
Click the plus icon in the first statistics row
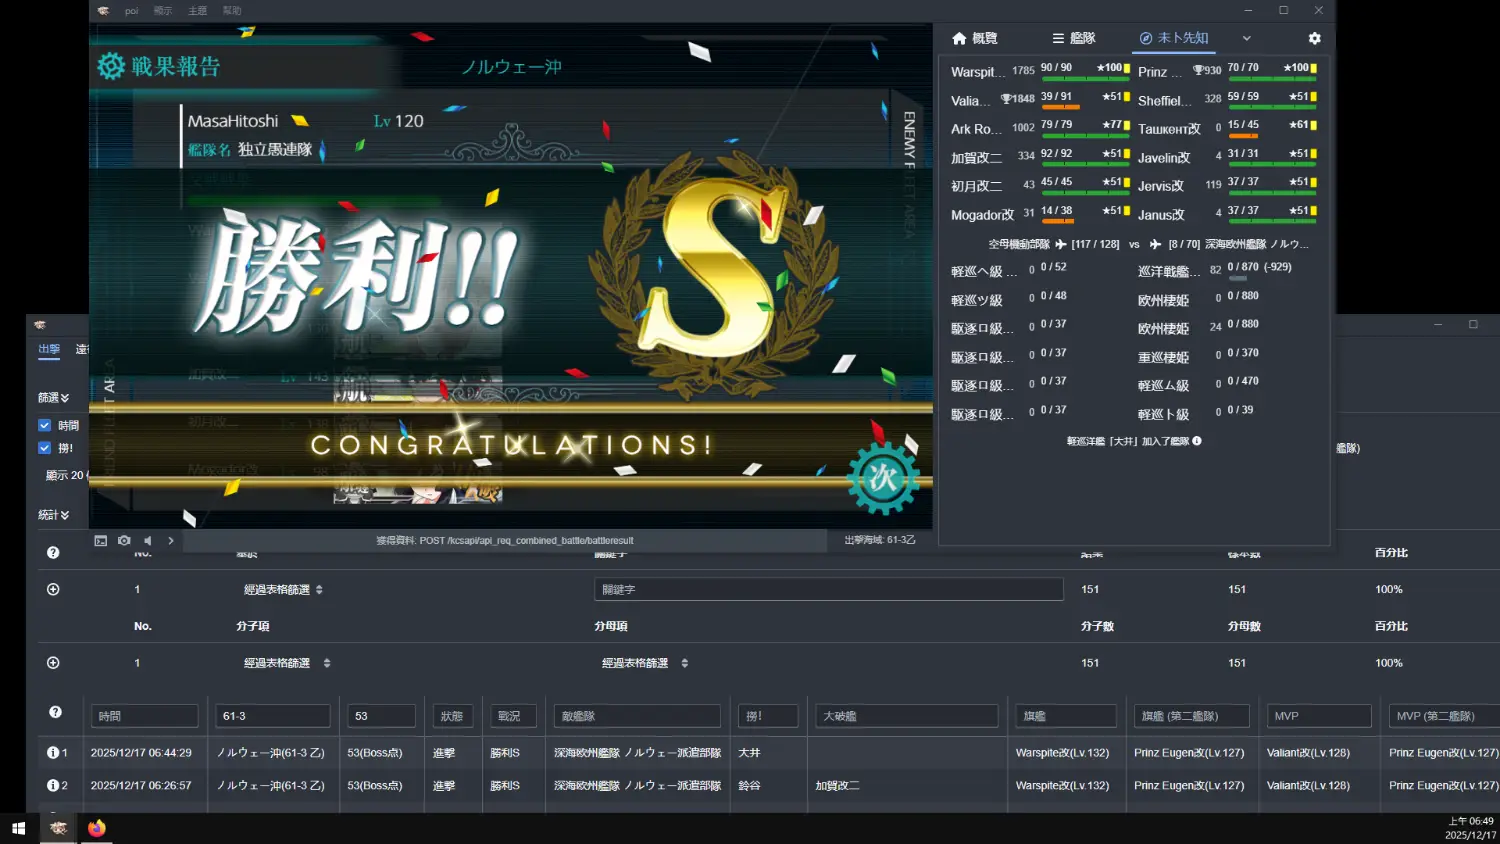[53, 590]
